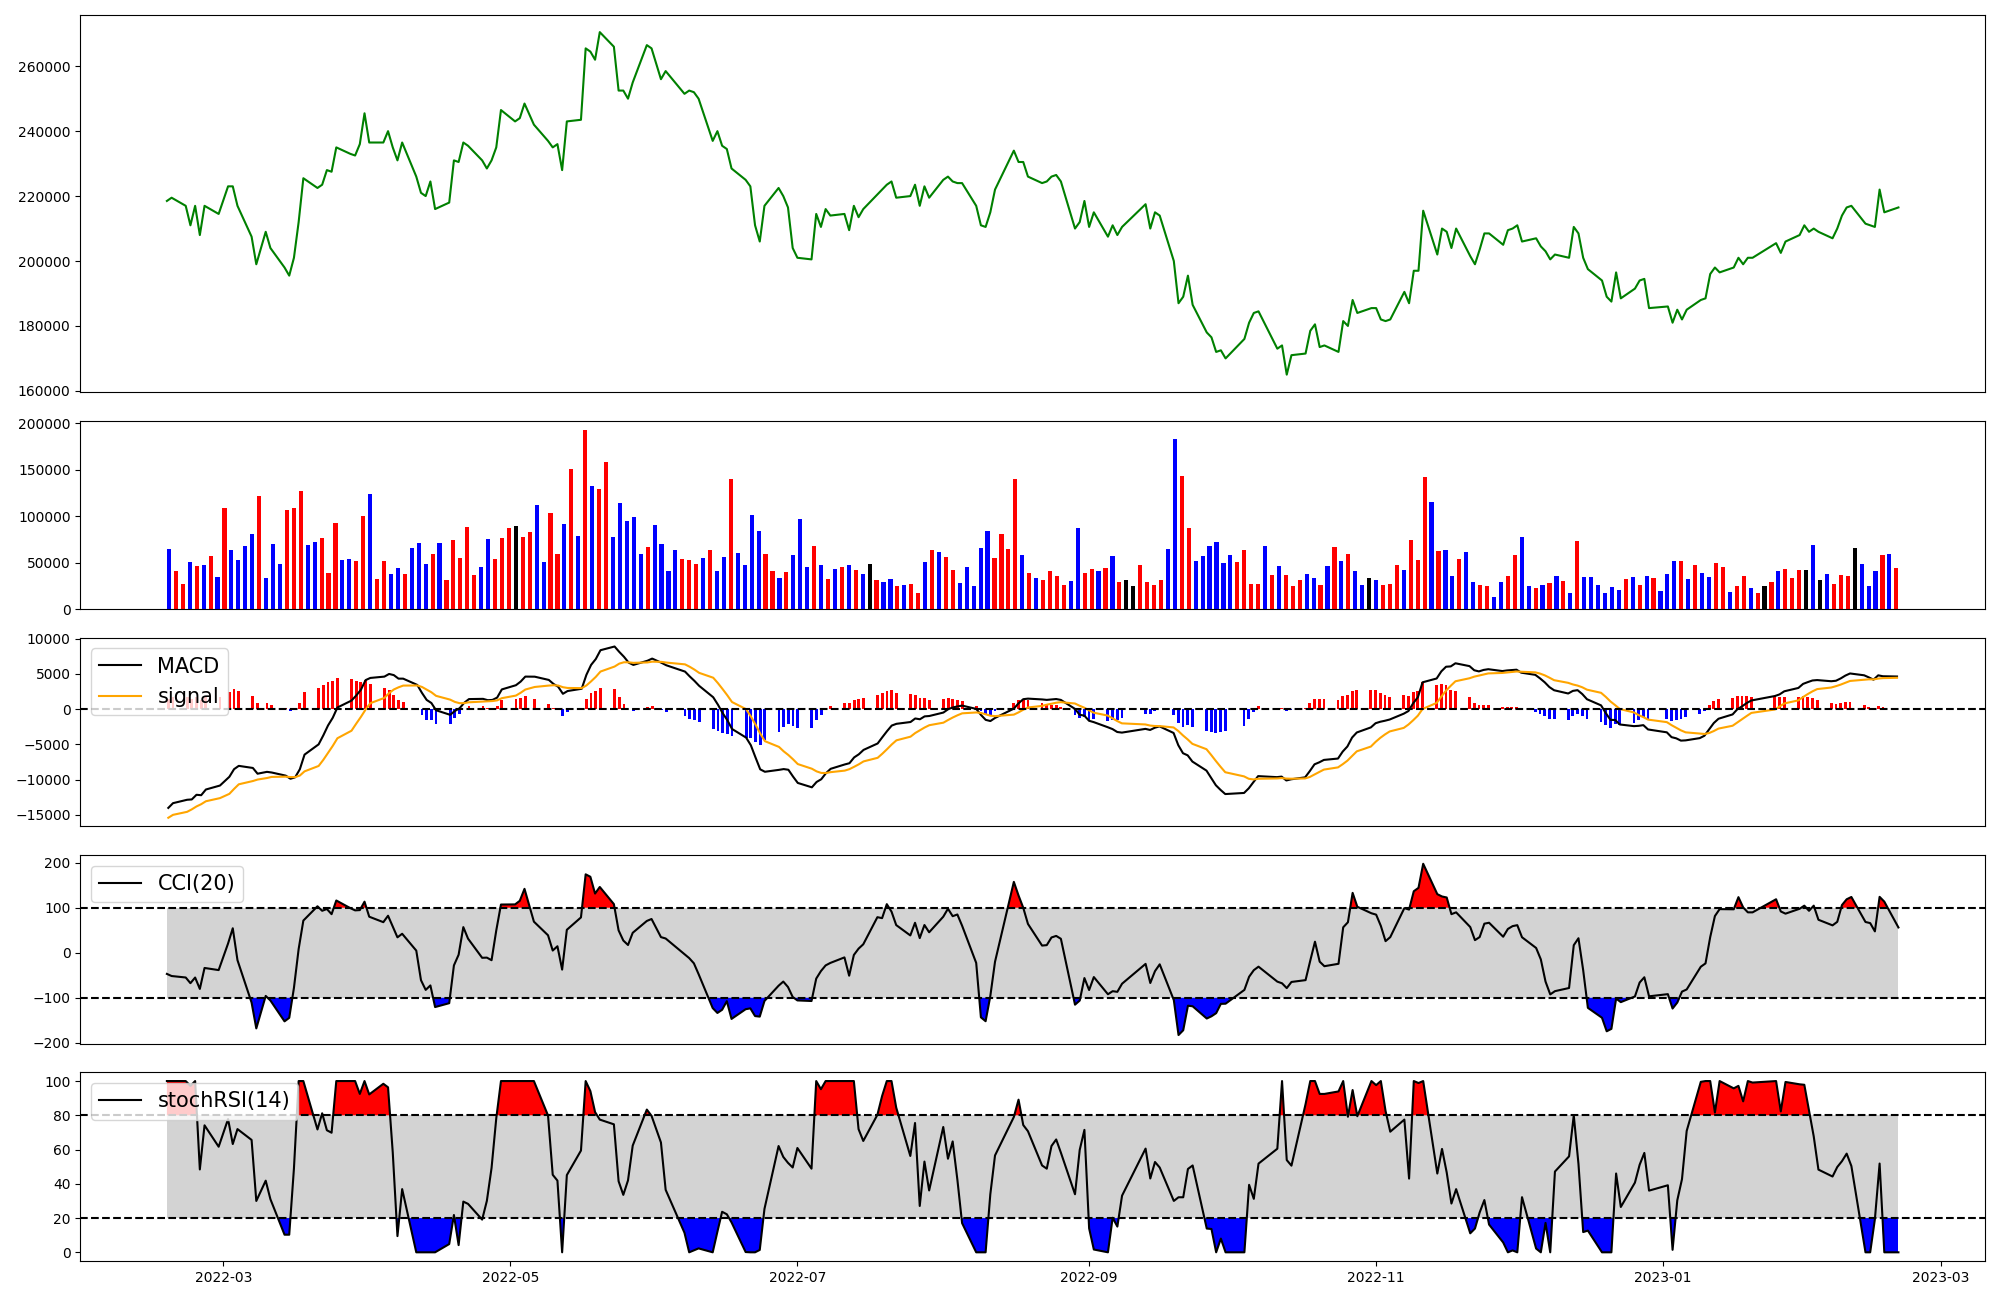Image resolution: width=2000 pixels, height=1300 pixels.
Task: Click the tallest red volume bar
Action: (x=585, y=520)
